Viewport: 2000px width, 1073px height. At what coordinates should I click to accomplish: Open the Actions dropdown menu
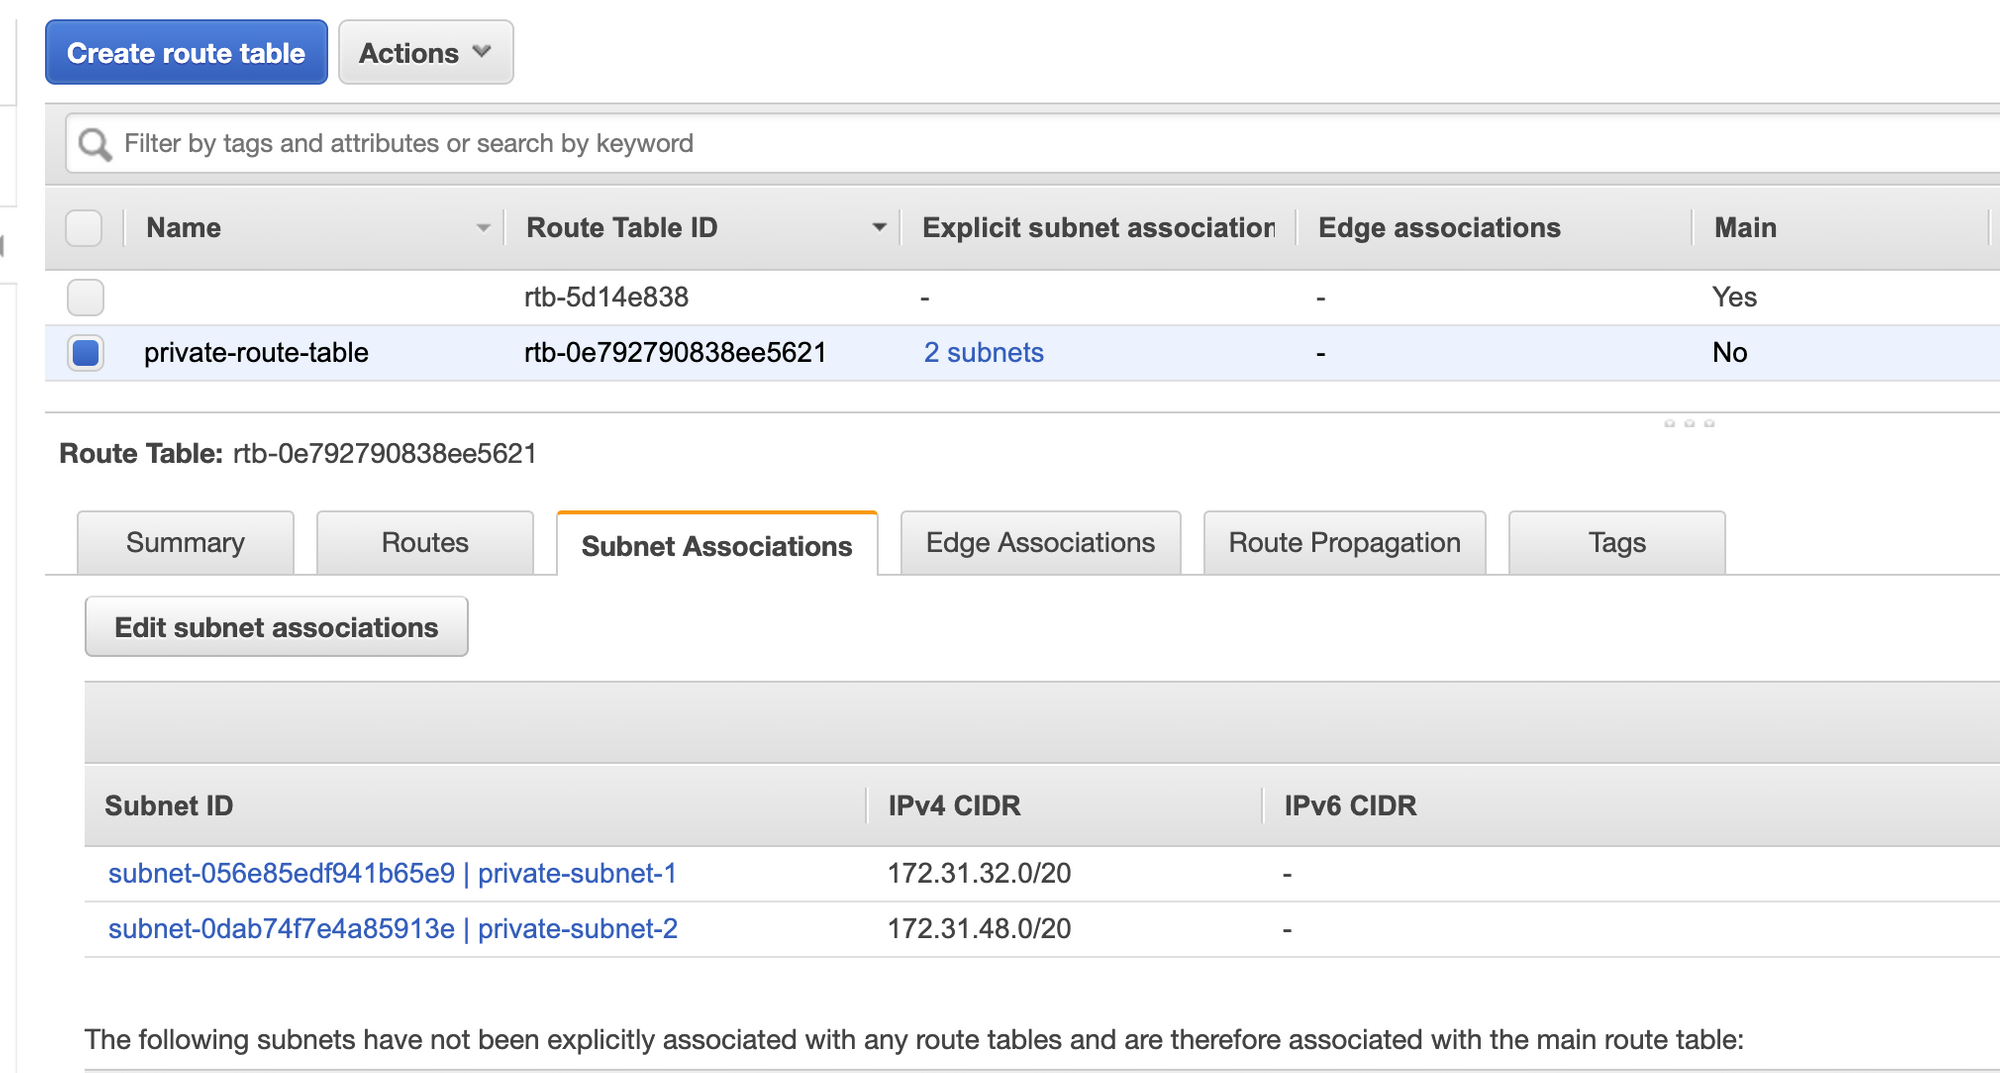(425, 53)
